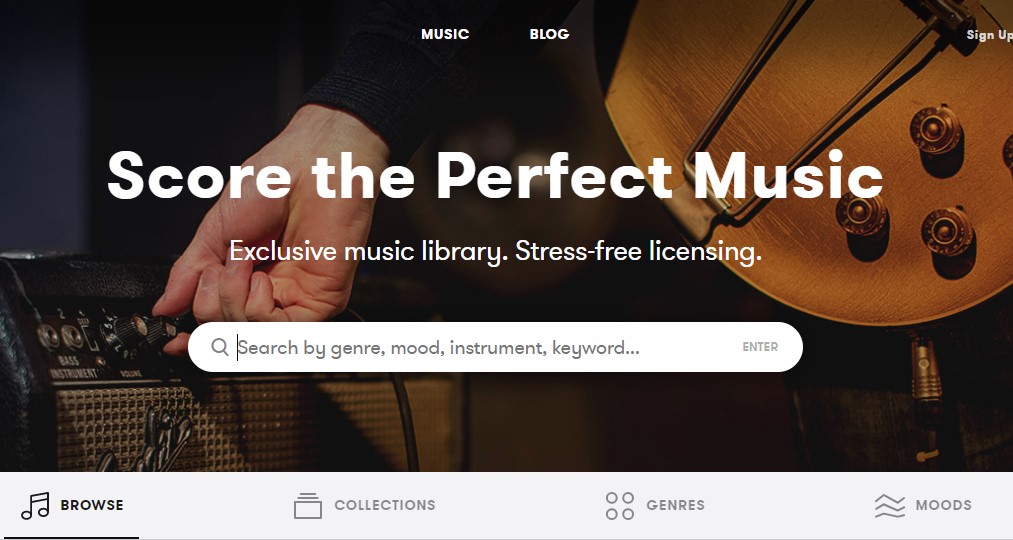Click the "Score the Perfect Music" headline
This screenshot has width=1013, height=540.
(495, 176)
